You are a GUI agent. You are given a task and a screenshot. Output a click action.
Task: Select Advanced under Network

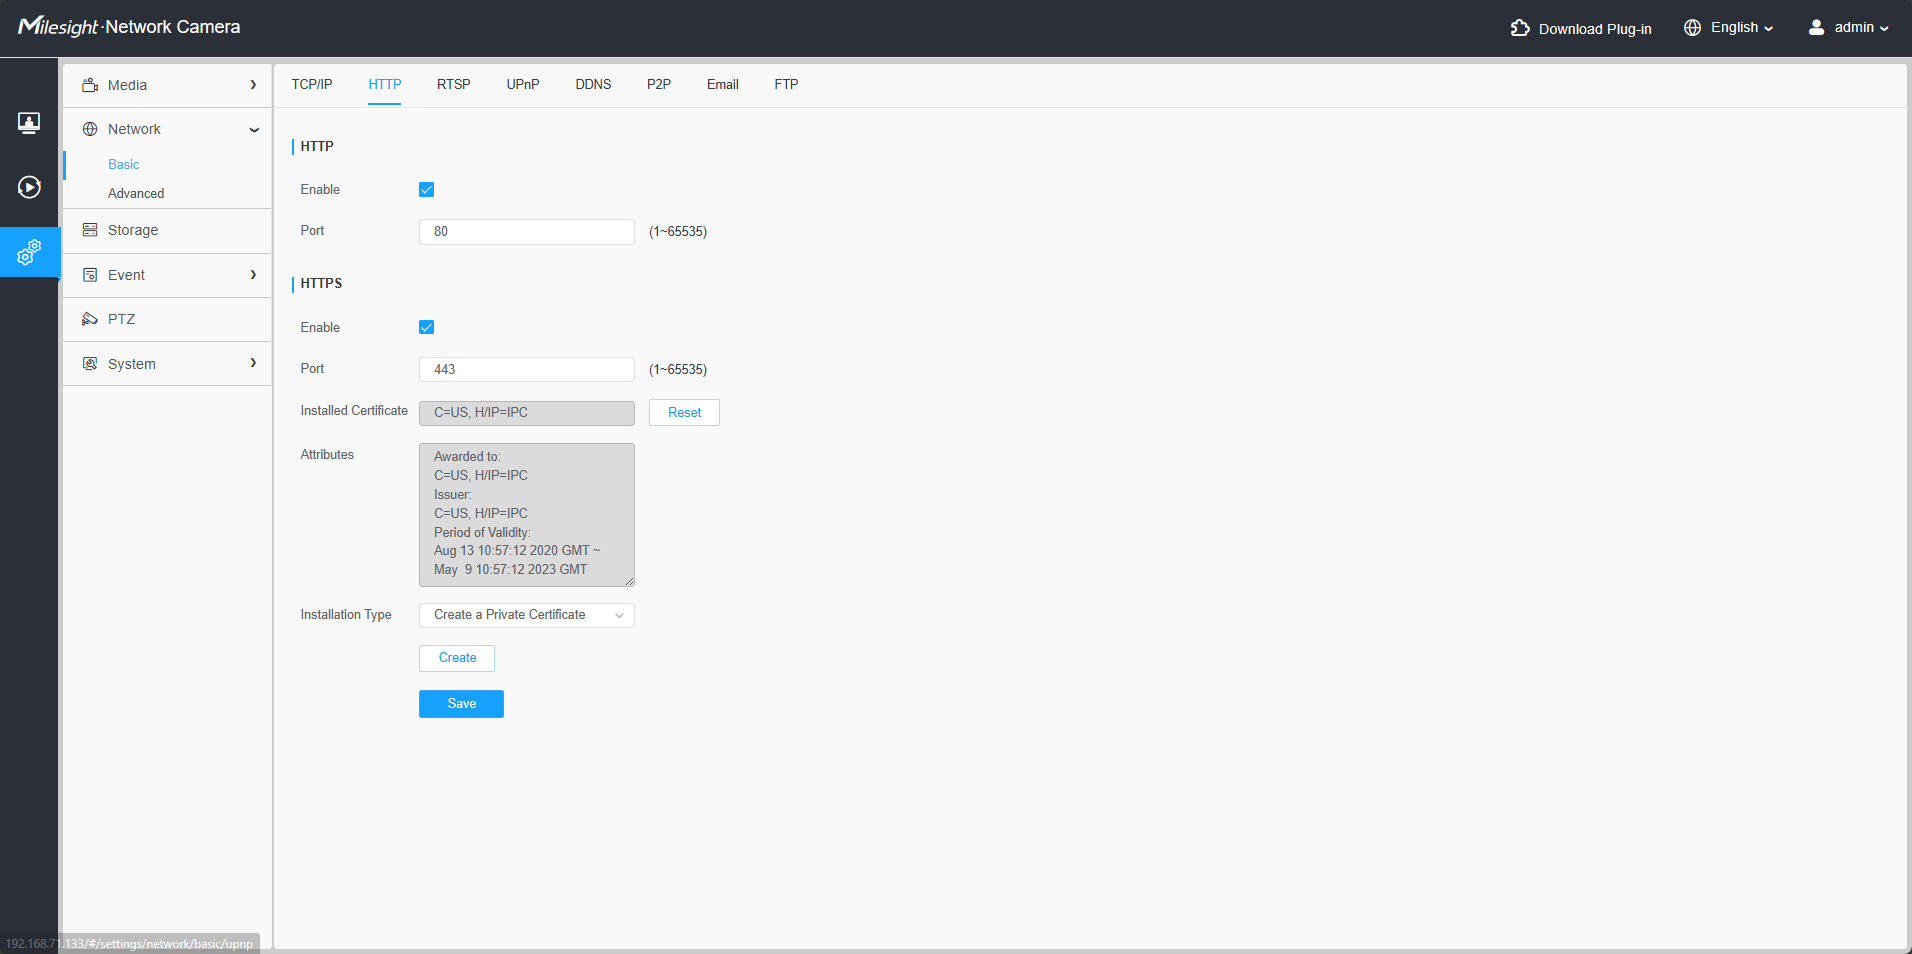[x=136, y=193]
